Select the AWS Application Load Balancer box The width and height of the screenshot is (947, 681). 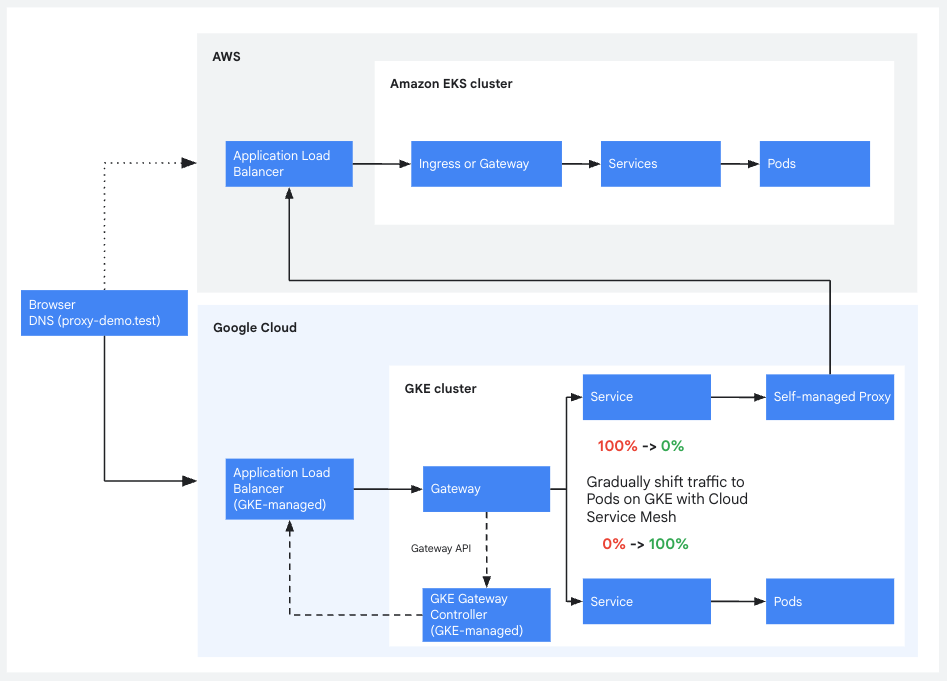(289, 164)
